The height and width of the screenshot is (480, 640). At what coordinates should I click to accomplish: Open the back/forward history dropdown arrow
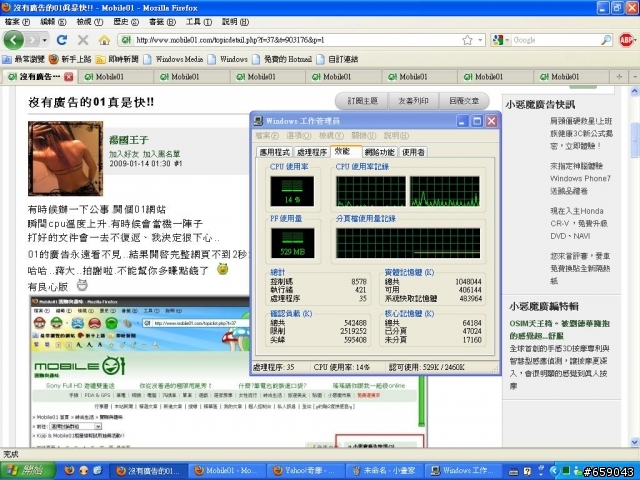coord(44,40)
